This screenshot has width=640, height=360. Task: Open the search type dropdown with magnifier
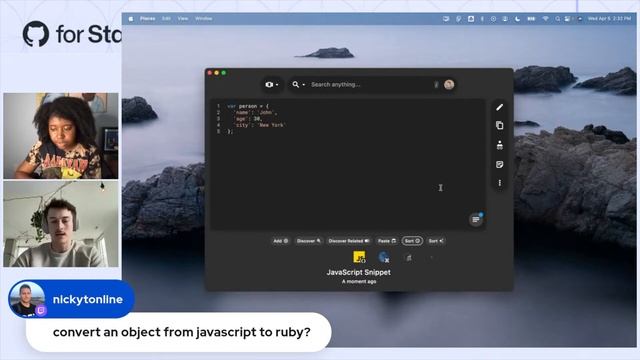pos(298,84)
